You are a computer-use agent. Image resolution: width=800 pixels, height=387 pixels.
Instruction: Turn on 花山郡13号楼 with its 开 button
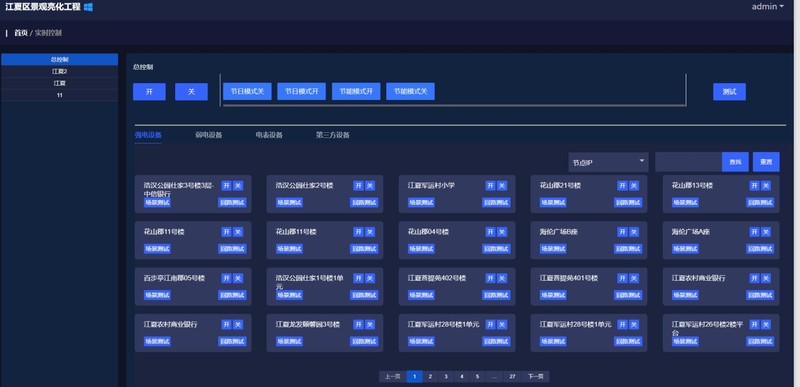(754, 186)
